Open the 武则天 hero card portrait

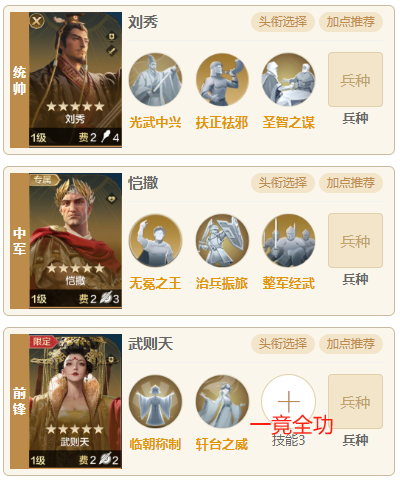pos(76,402)
